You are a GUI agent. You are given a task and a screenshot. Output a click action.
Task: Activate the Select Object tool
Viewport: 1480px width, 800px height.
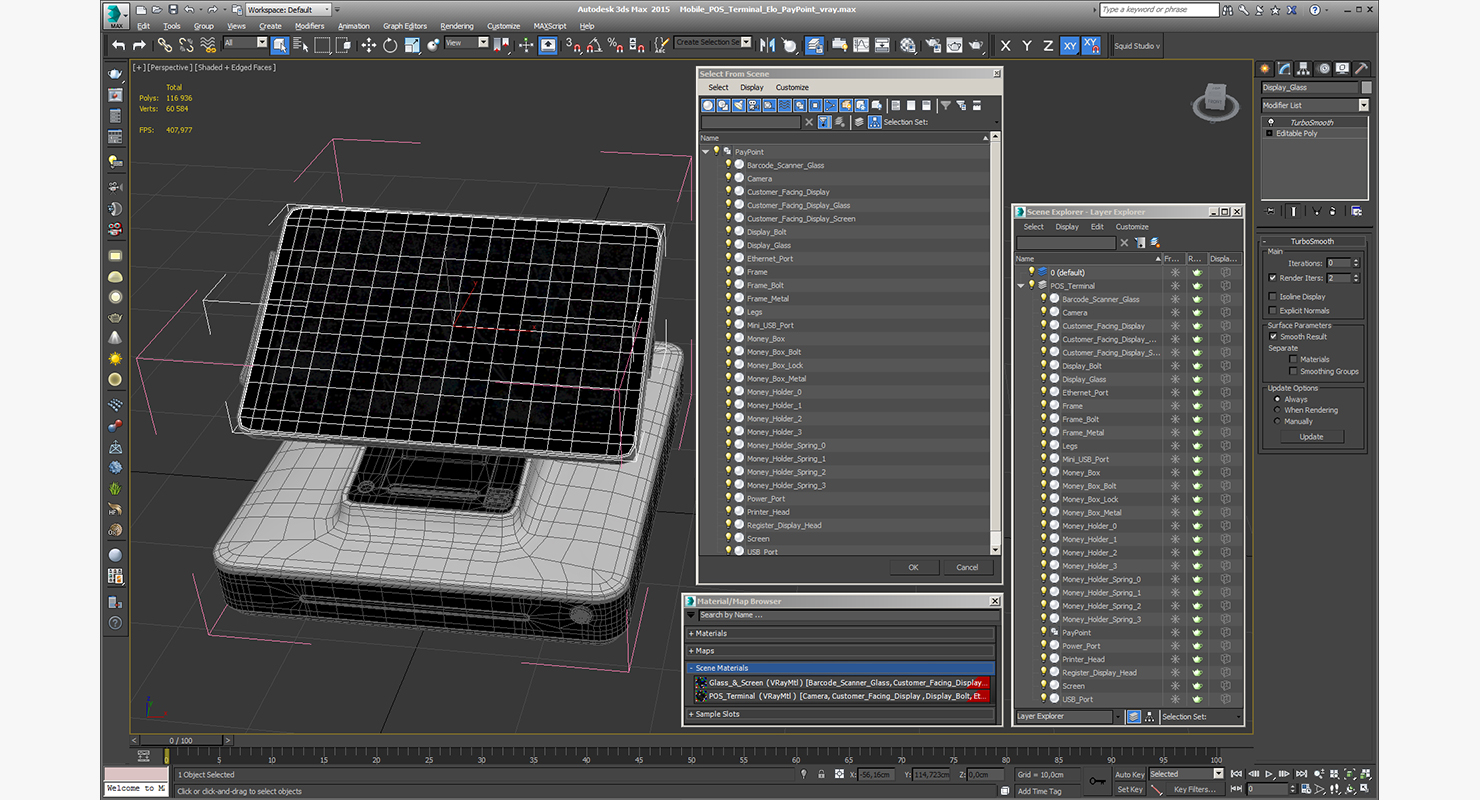(x=279, y=45)
